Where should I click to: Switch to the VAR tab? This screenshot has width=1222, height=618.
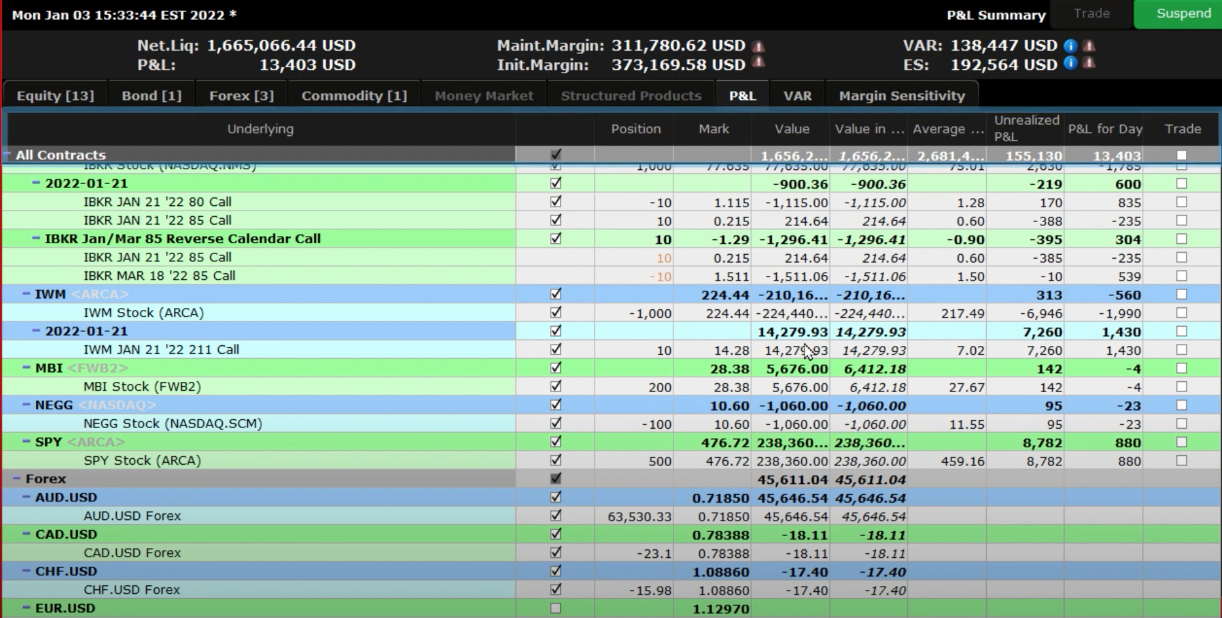coord(797,96)
